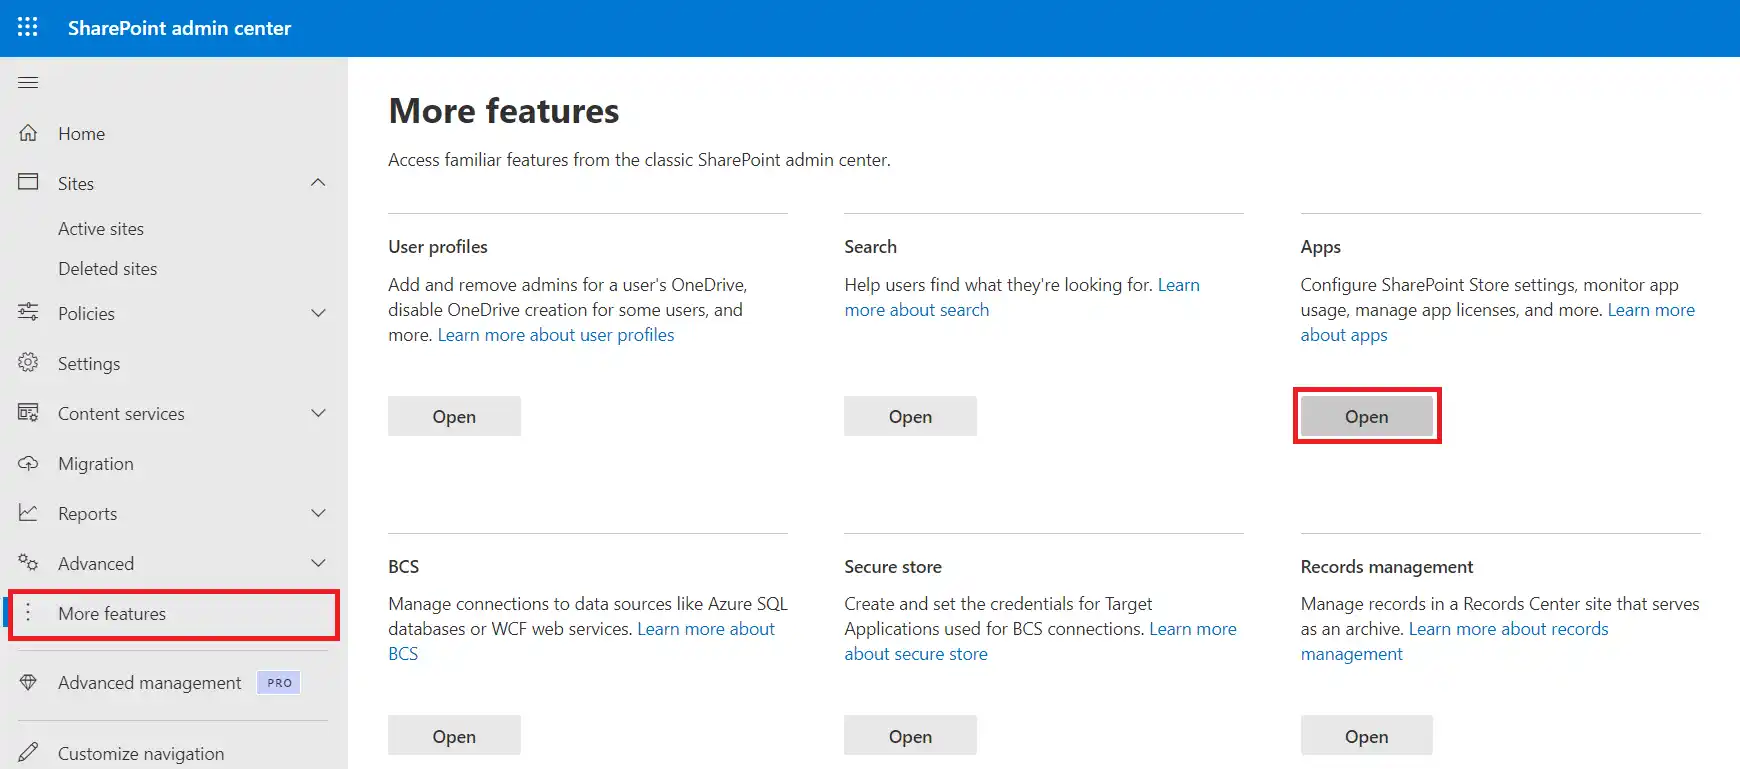
Task: Select Settings in left navigation
Action: coord(89,364)
